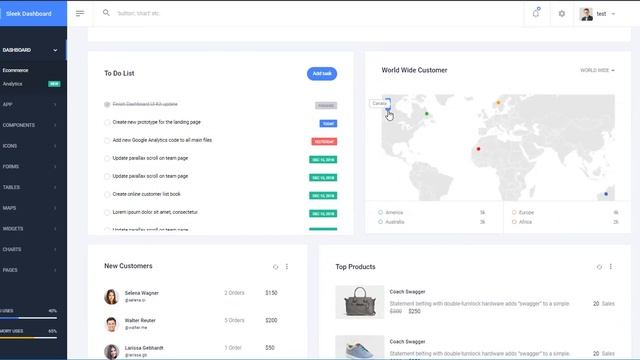Open the WORLD WIDE dropdown
Screen dimensions: 640x360
click(x=597, y=70)
